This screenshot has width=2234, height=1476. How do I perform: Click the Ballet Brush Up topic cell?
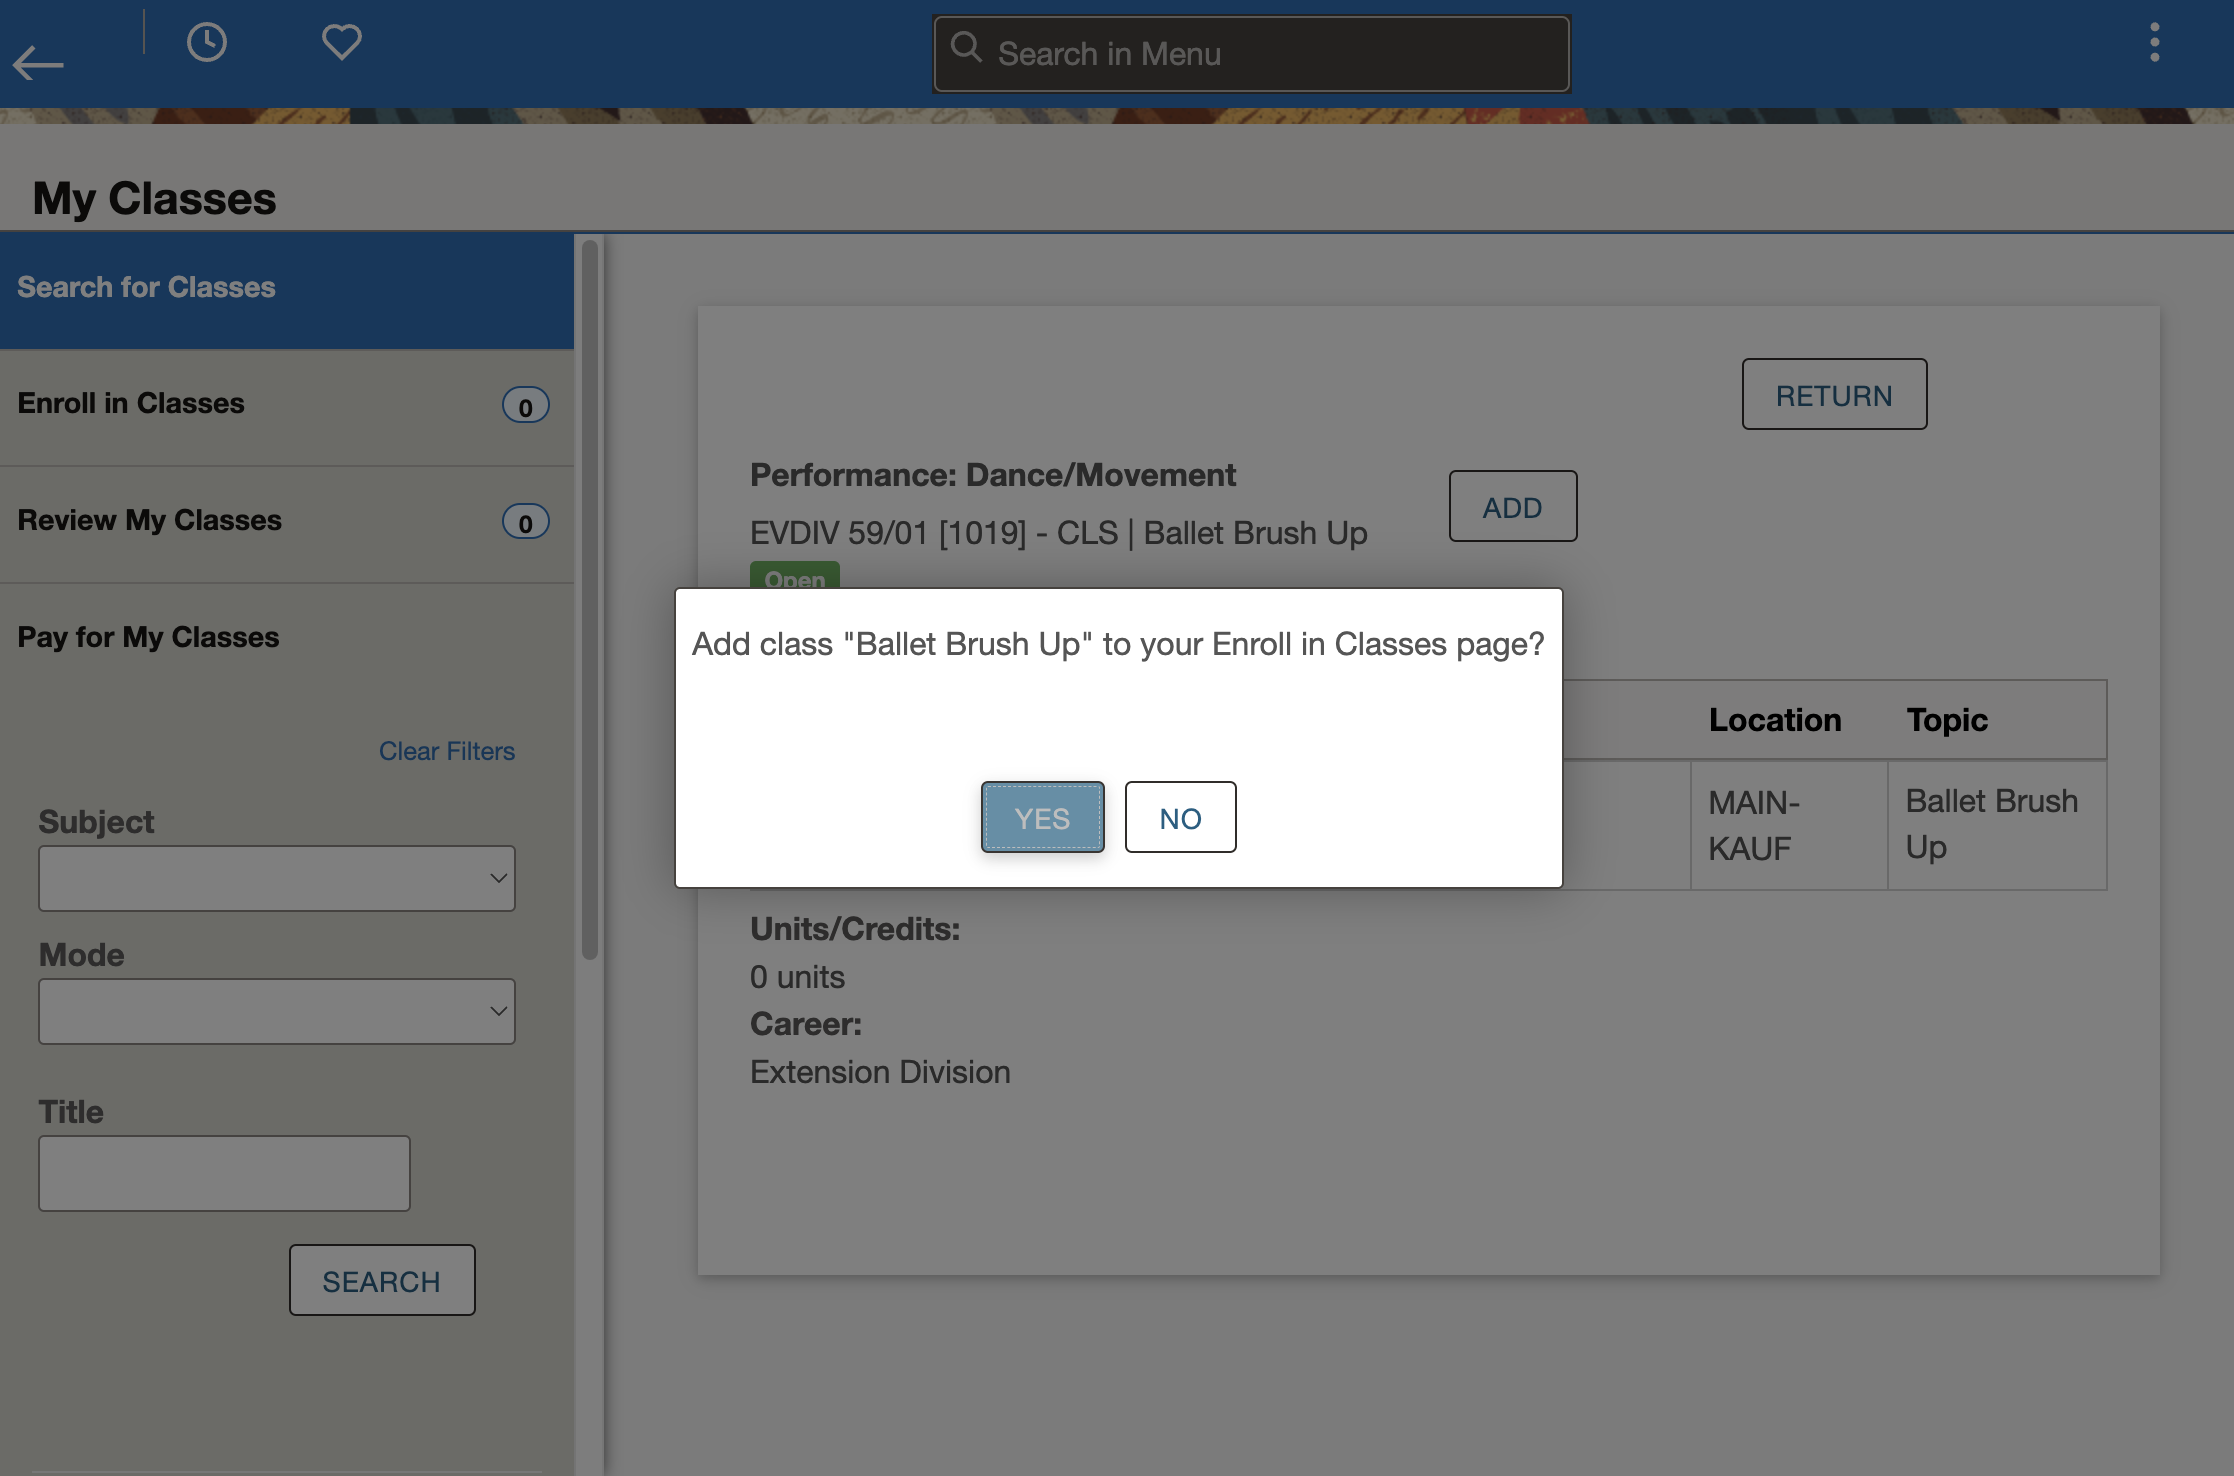tap(1997, 825)
